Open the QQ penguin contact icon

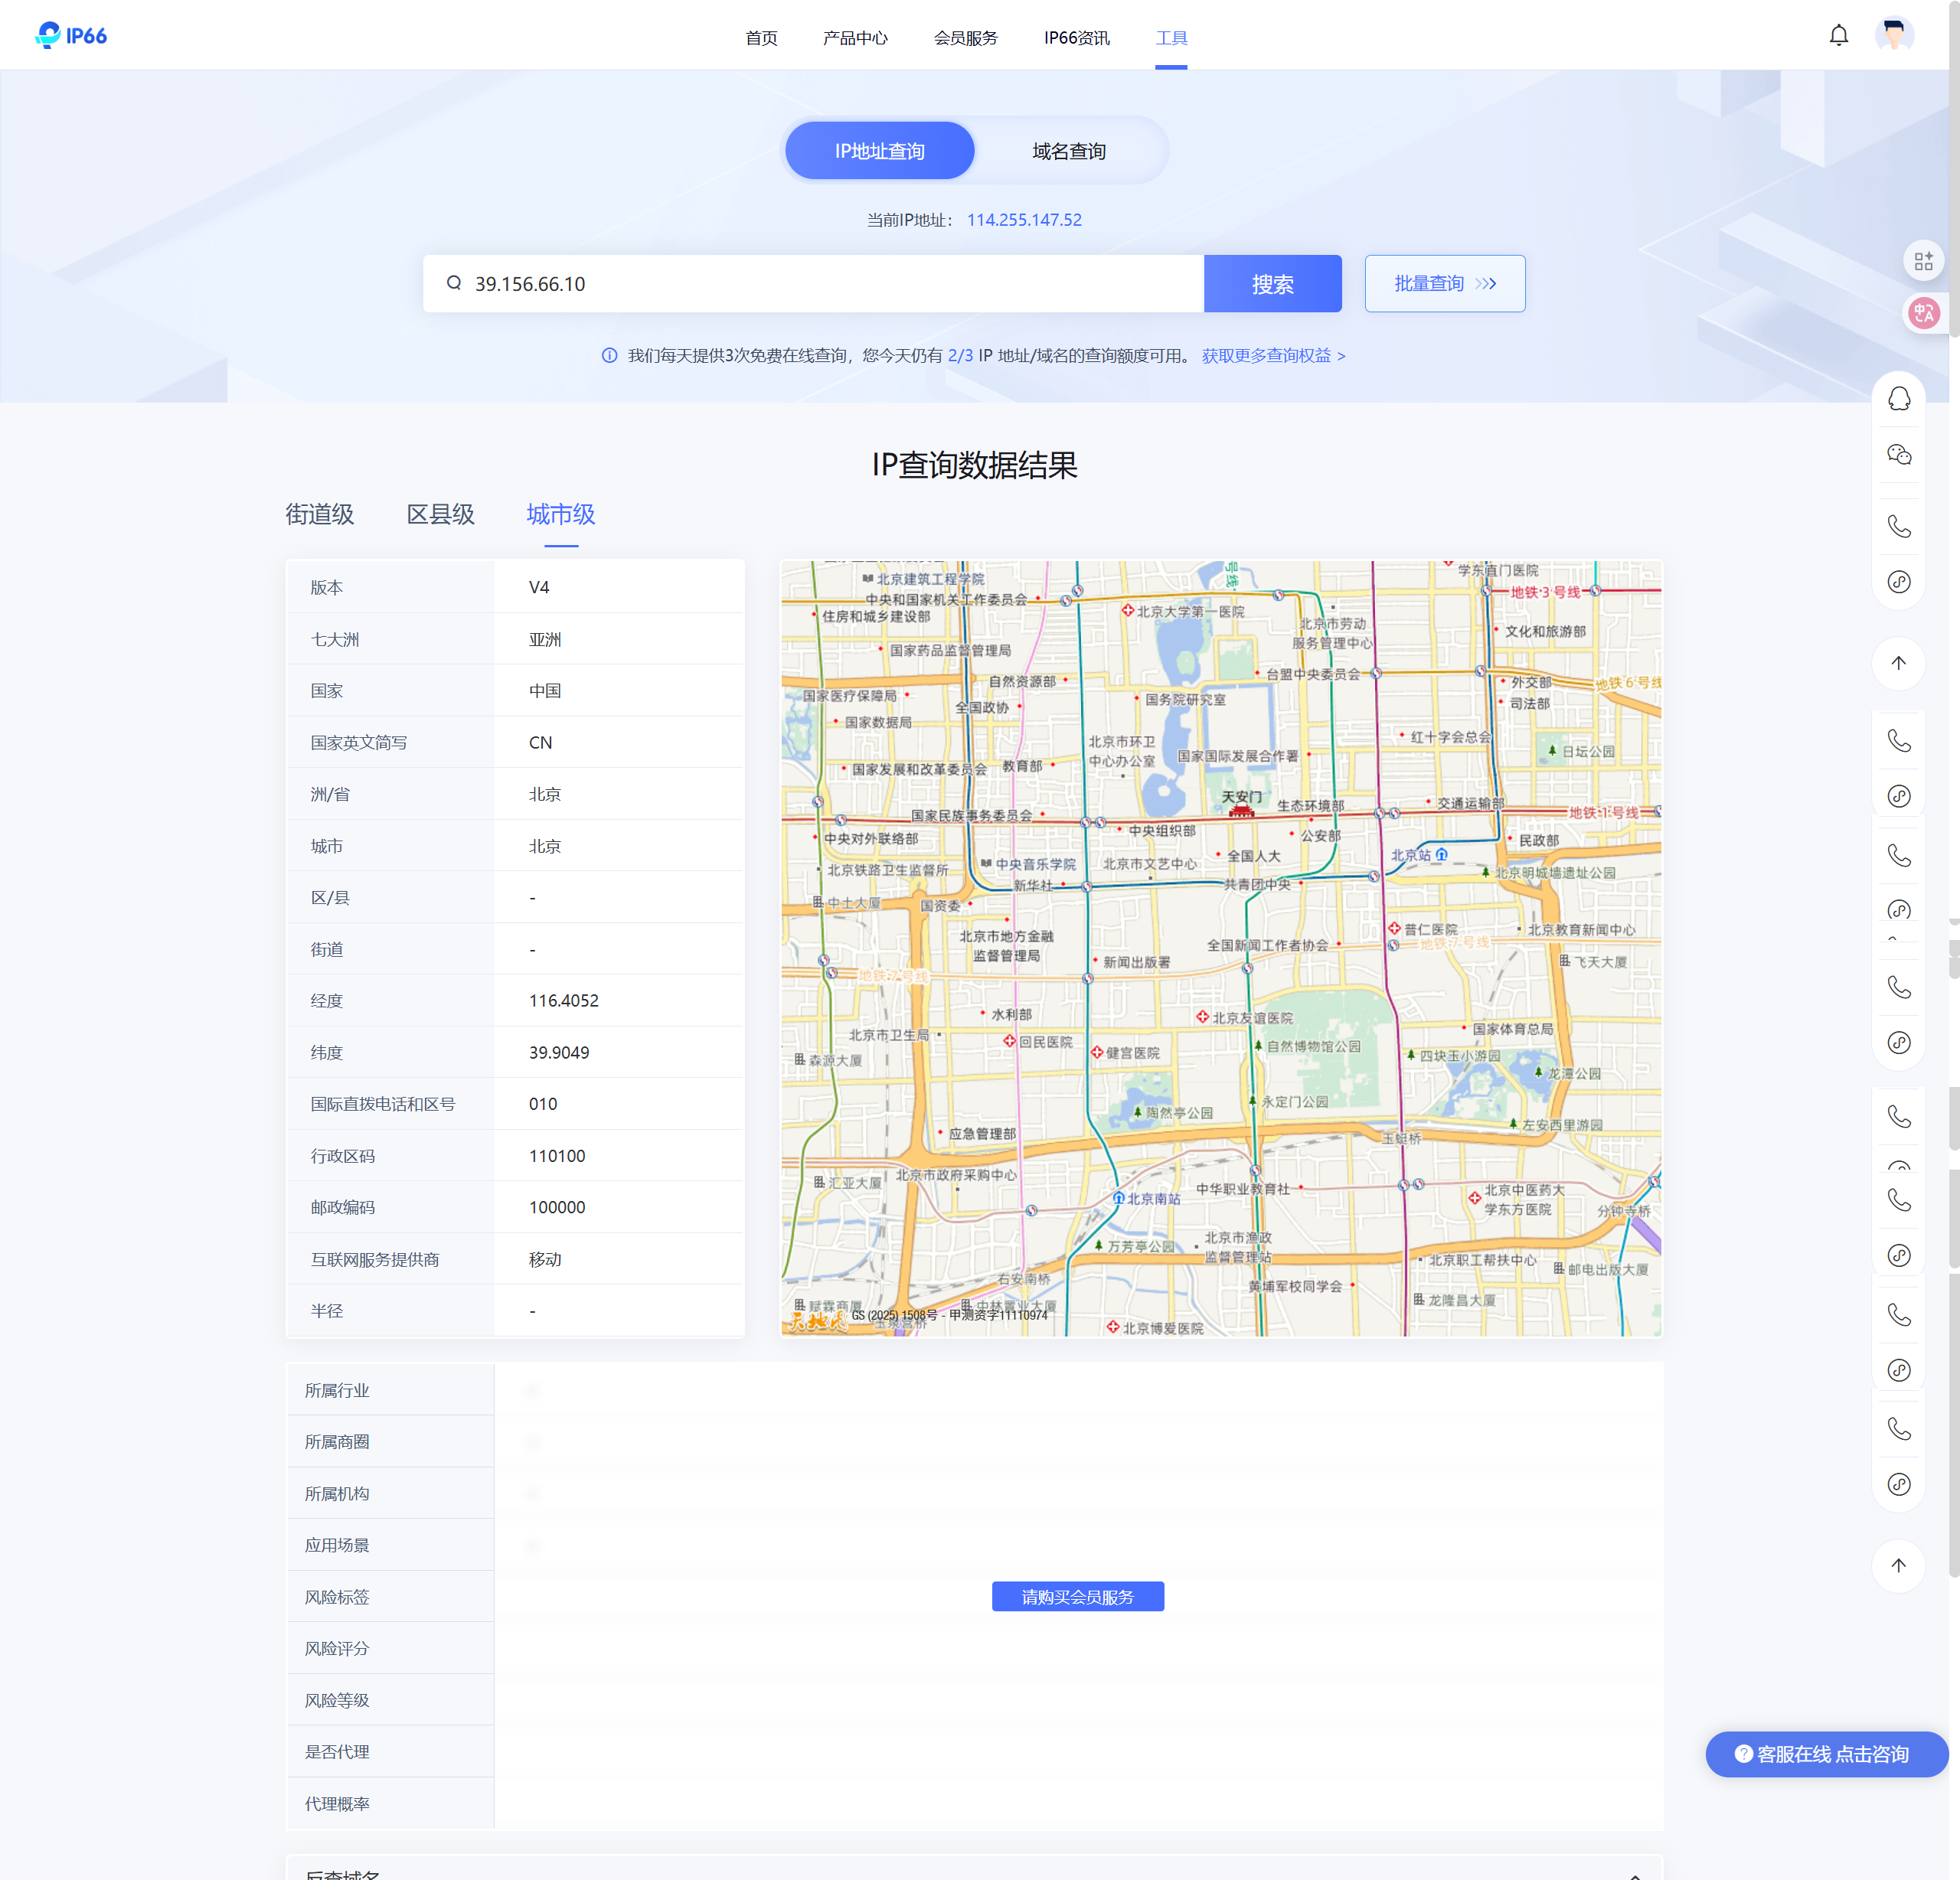click(1898, 399)
